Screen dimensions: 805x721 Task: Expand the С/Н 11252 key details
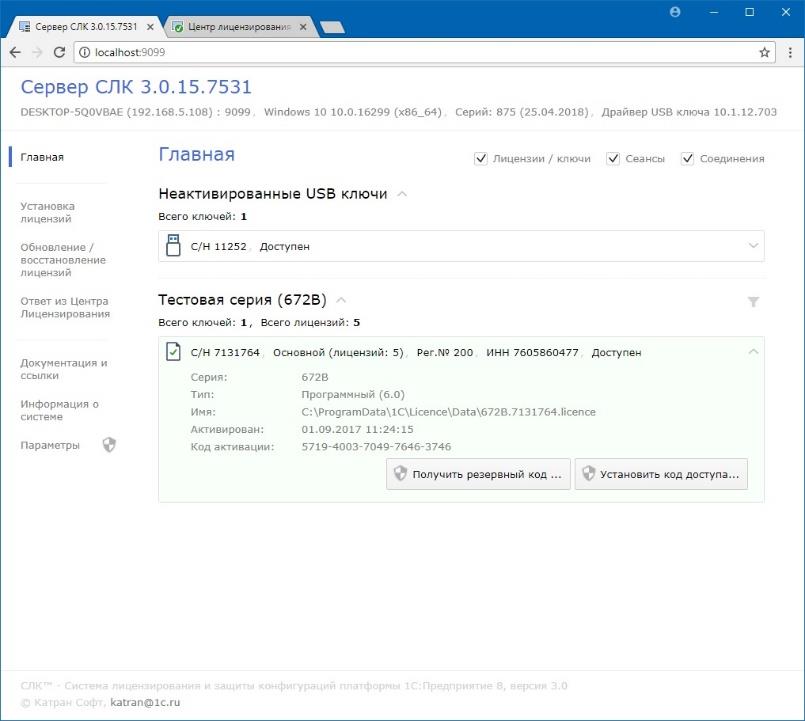[753, 245]
